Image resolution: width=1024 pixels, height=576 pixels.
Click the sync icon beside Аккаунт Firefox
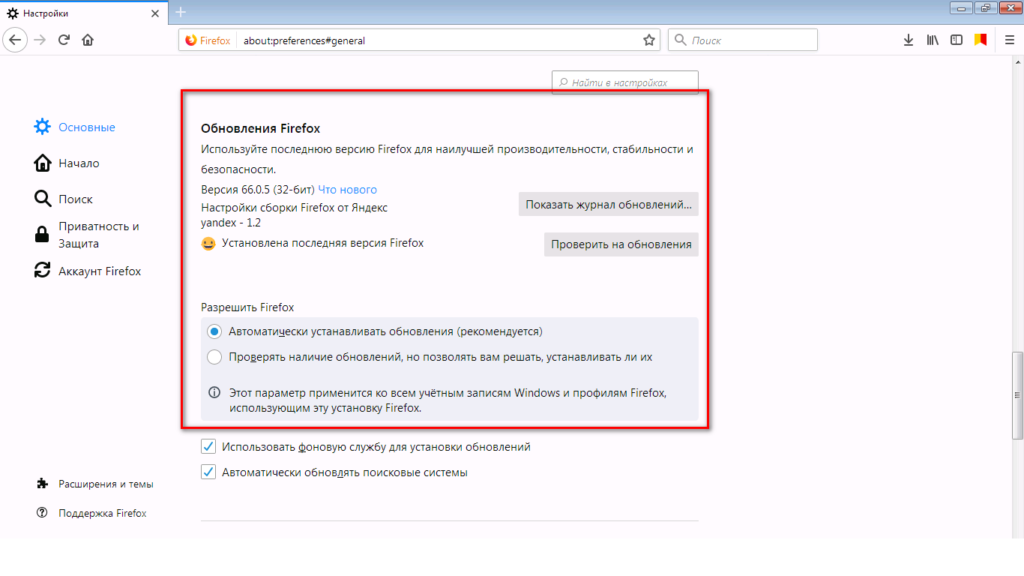click(42, 270)
